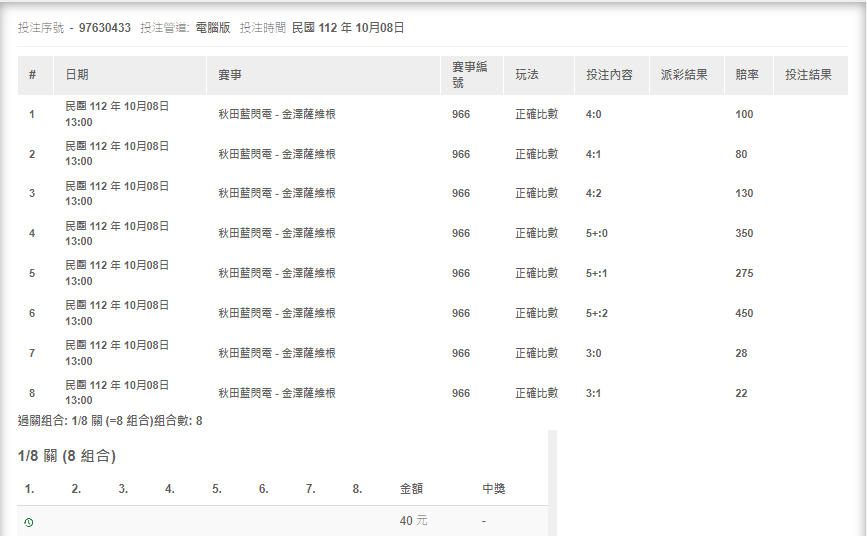Image resolution: width=867 pixels, height=536 pixels.
Task: Click the date cell in row 3
Action: pyautogui.click(x=117, y=194)
